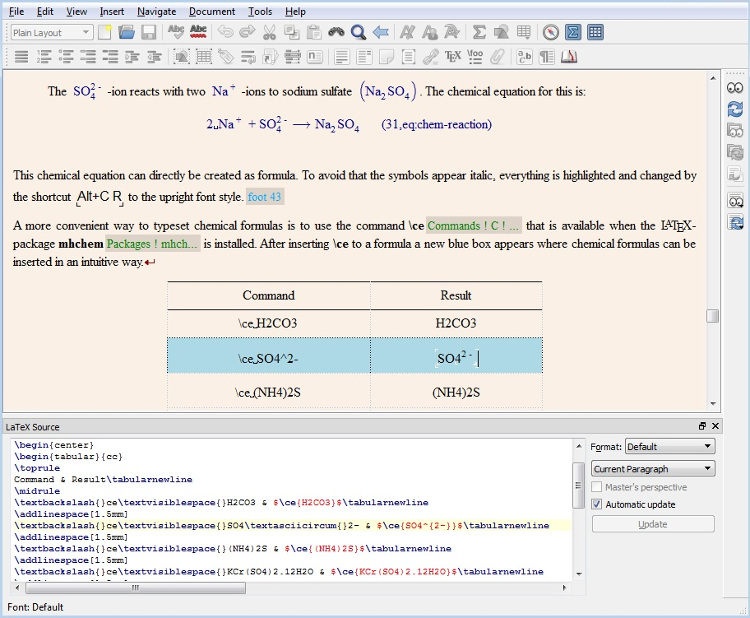Click the Packages ! mhch... index inset
Viewport: 750px width, 618px height.
pos(152,244)
